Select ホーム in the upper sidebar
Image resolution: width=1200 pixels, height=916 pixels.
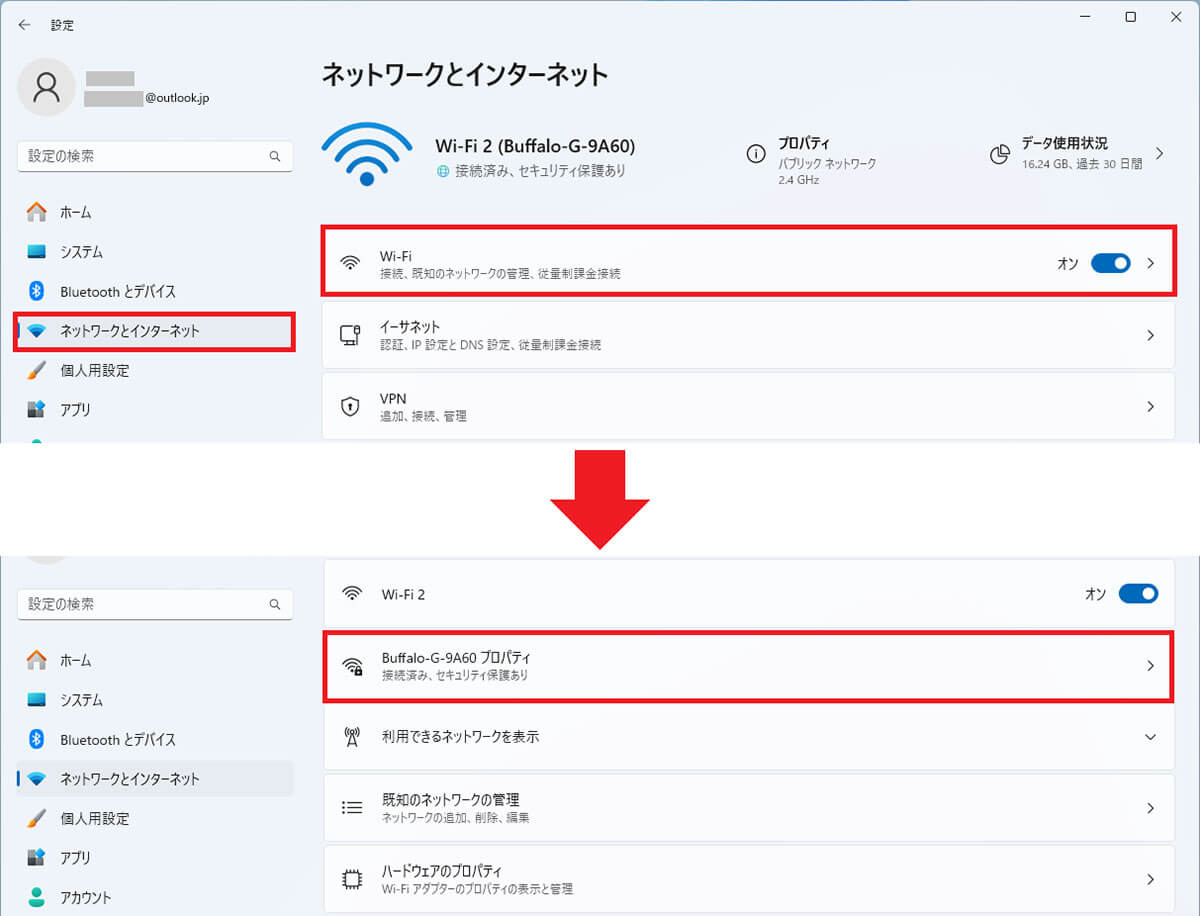[x=155, y=212]
